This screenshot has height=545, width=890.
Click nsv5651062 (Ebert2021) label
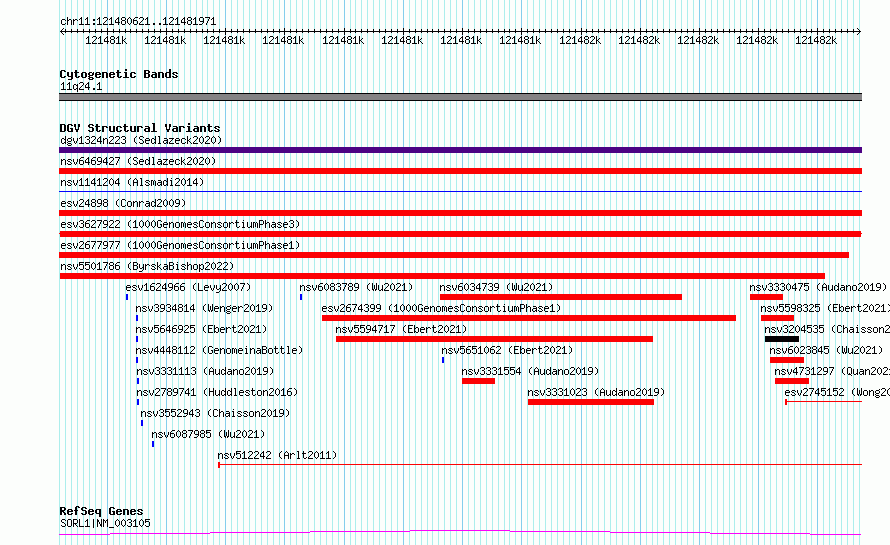click(507, 350)
